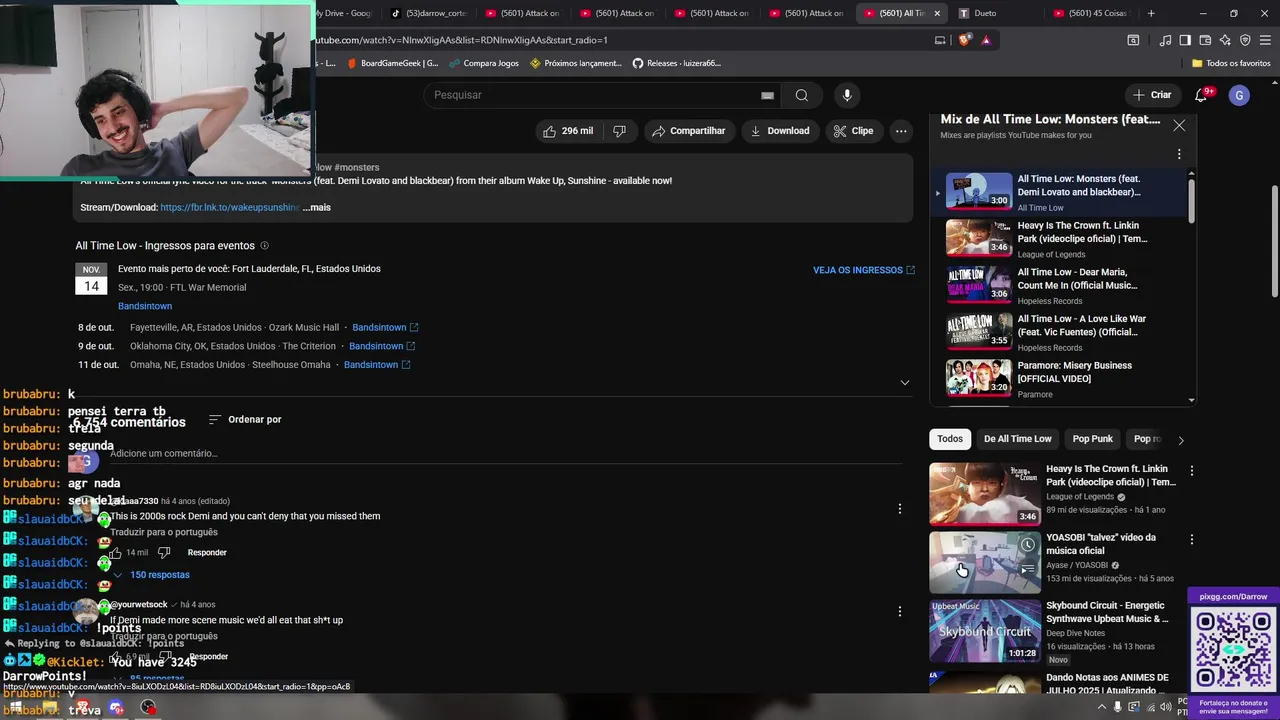This screenshot has width=1280, height=720.
Task: Expand 150 respostas replies
Action: (152, 575)
